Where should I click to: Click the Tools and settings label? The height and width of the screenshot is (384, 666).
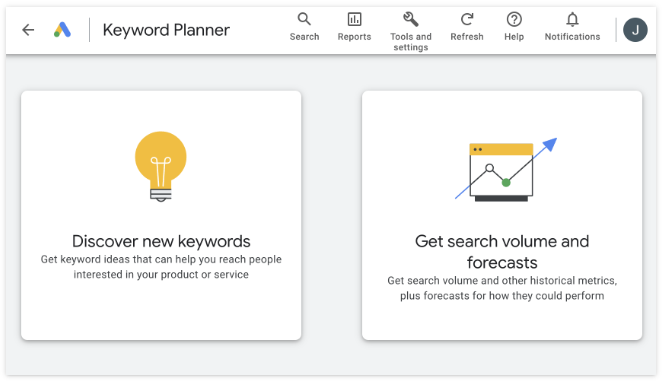(411, 42)
